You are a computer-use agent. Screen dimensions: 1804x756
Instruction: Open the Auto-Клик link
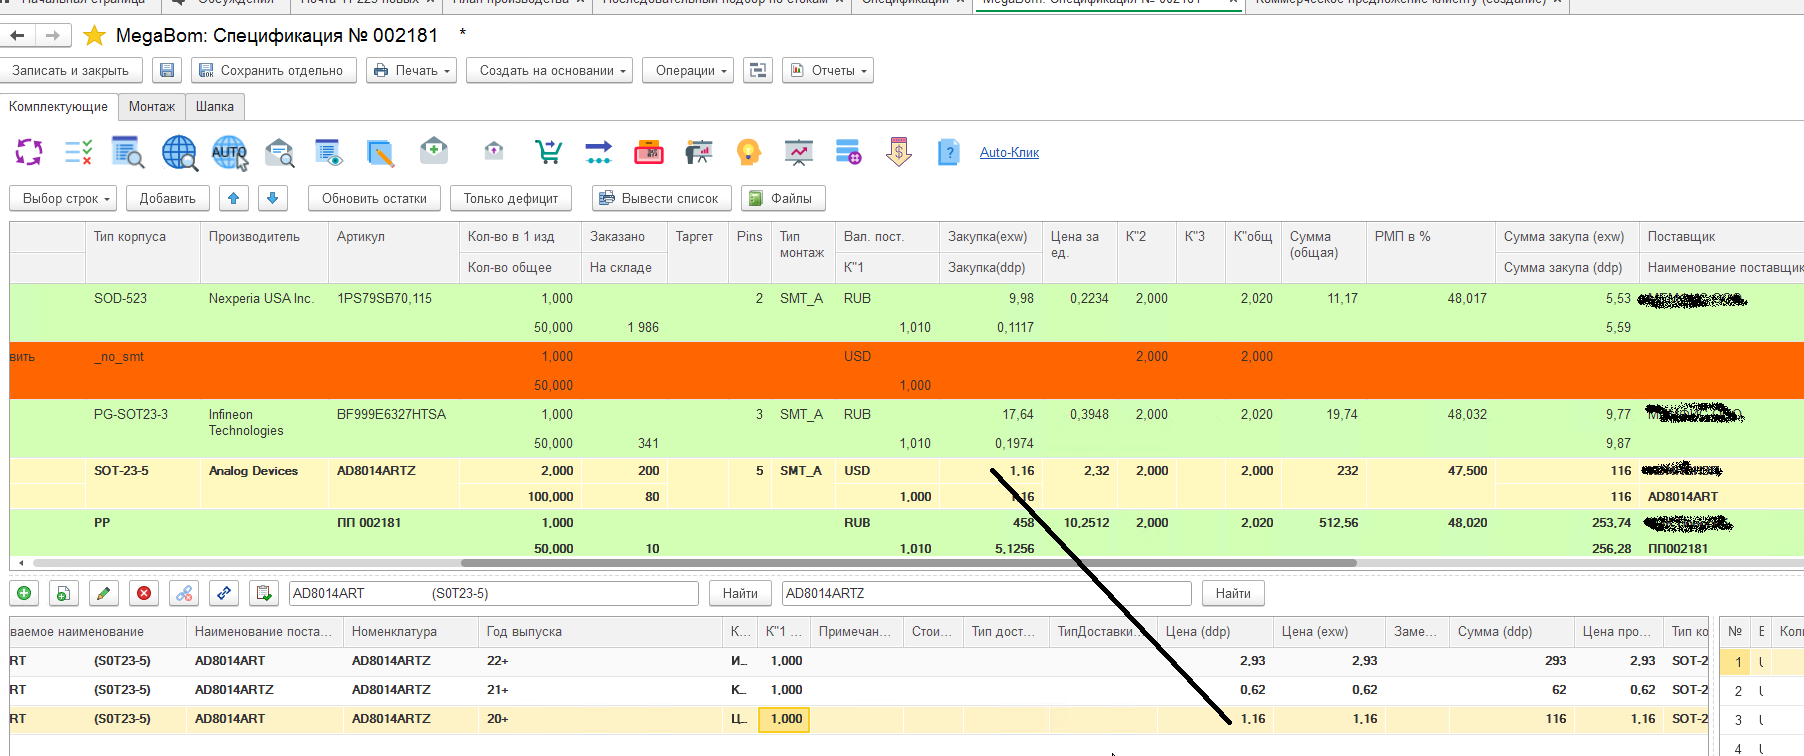point(1009,153)
